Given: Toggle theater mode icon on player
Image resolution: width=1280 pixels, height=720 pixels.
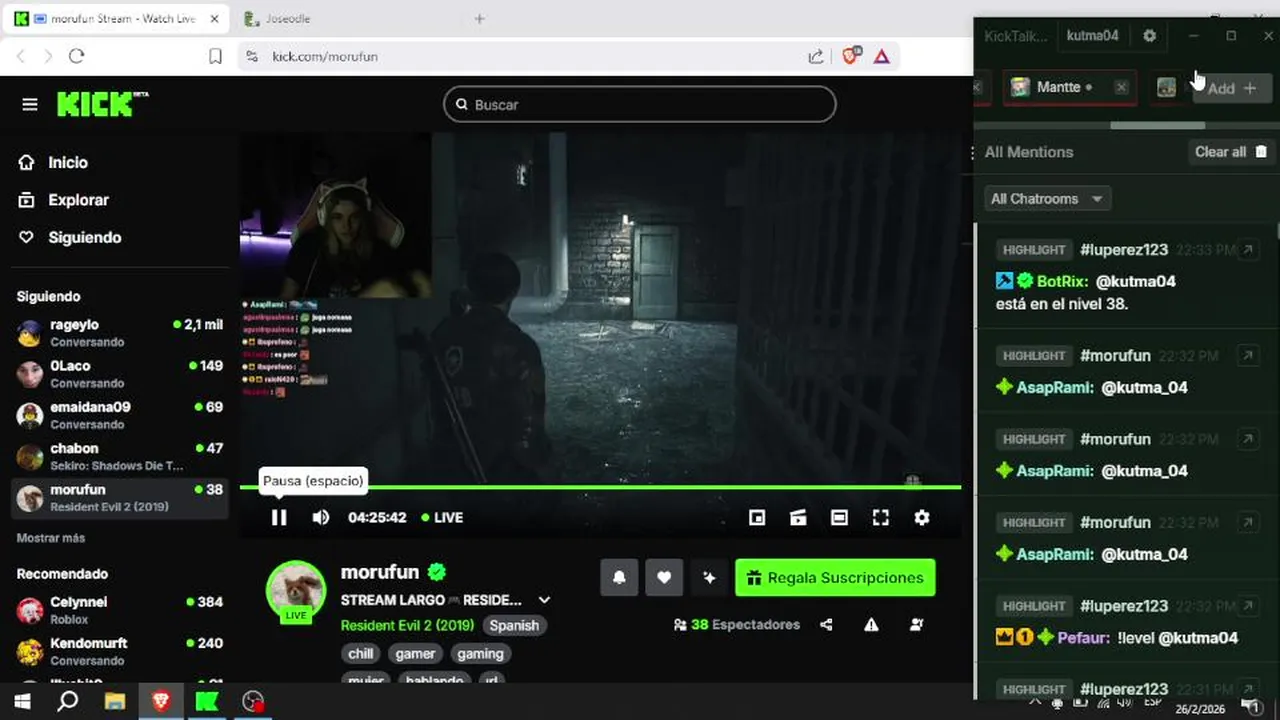Looking at the screenshot, I should tap(839, 517).
